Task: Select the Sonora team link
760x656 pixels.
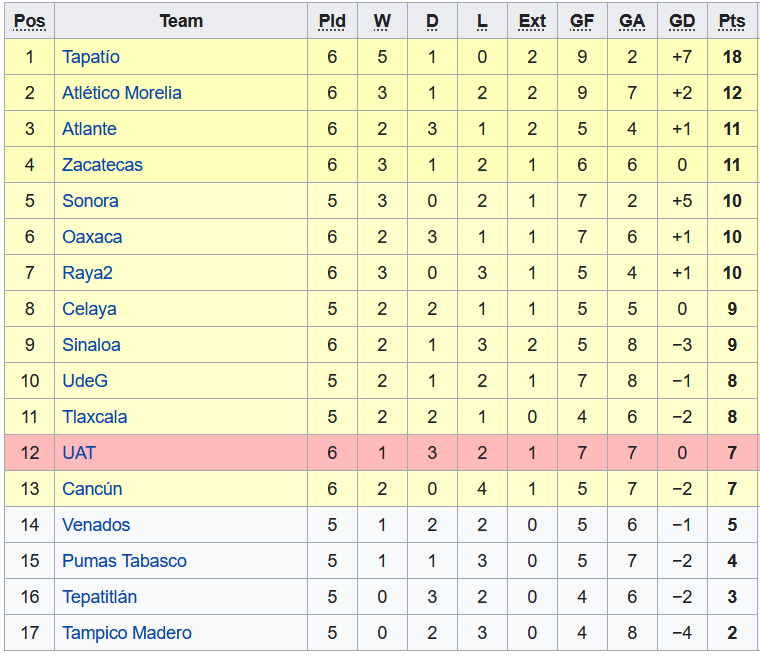Action: point(90,201)
